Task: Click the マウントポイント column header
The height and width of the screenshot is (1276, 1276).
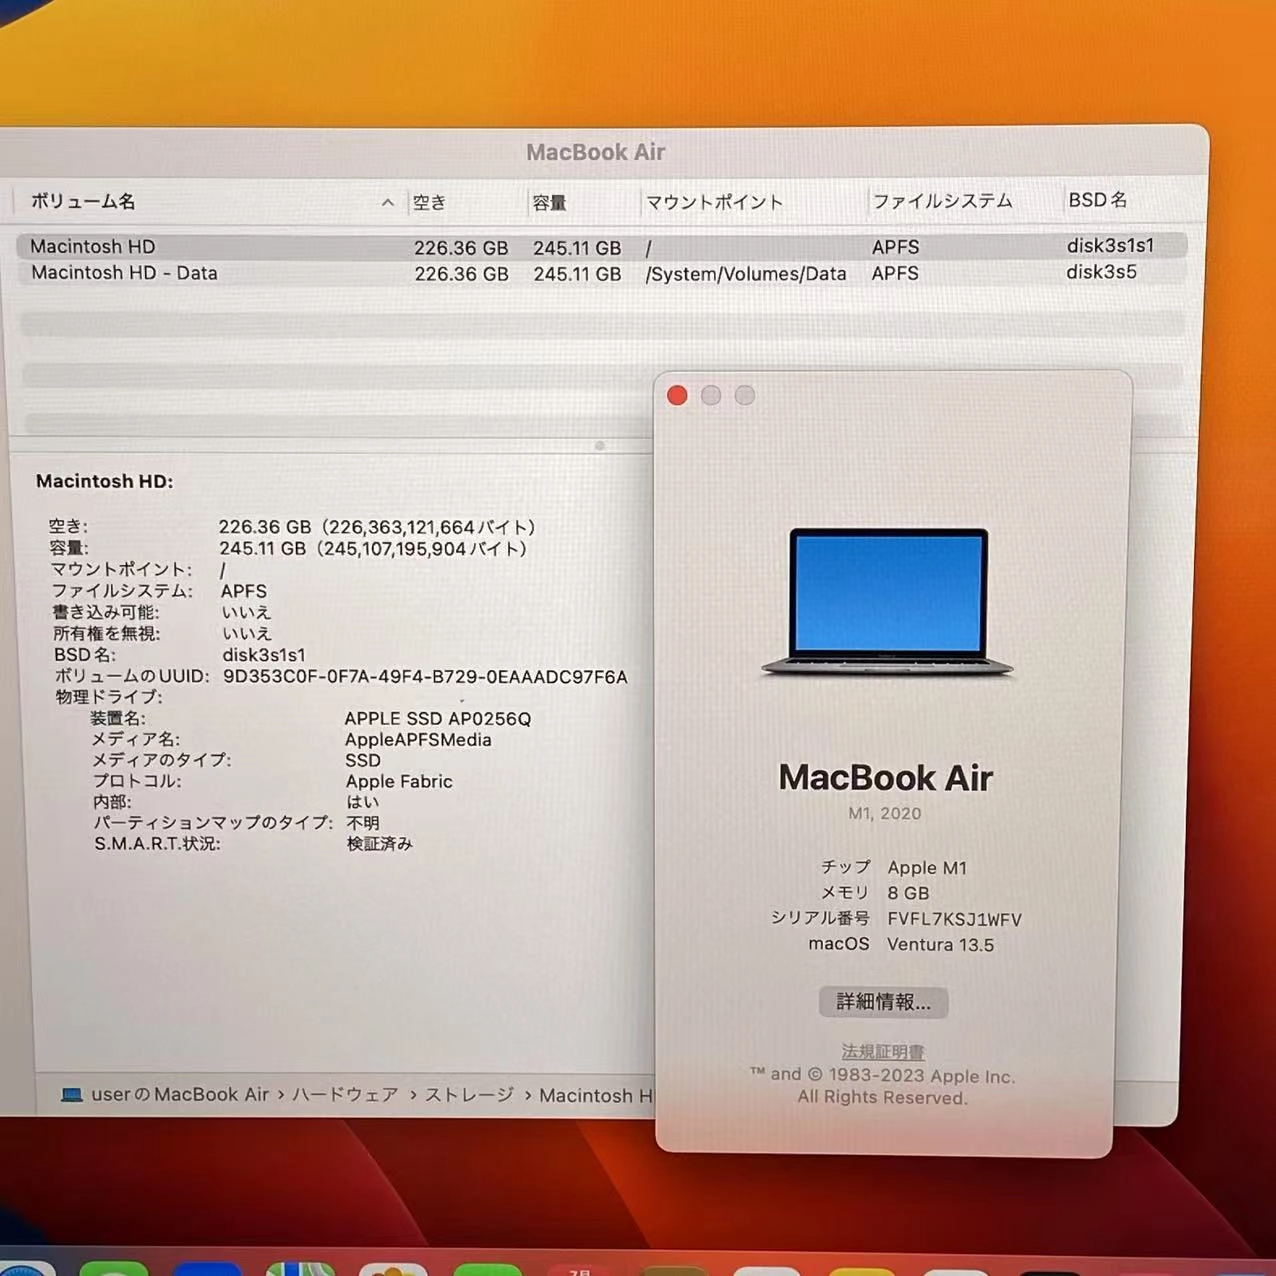Action: [x=715, y=202]
